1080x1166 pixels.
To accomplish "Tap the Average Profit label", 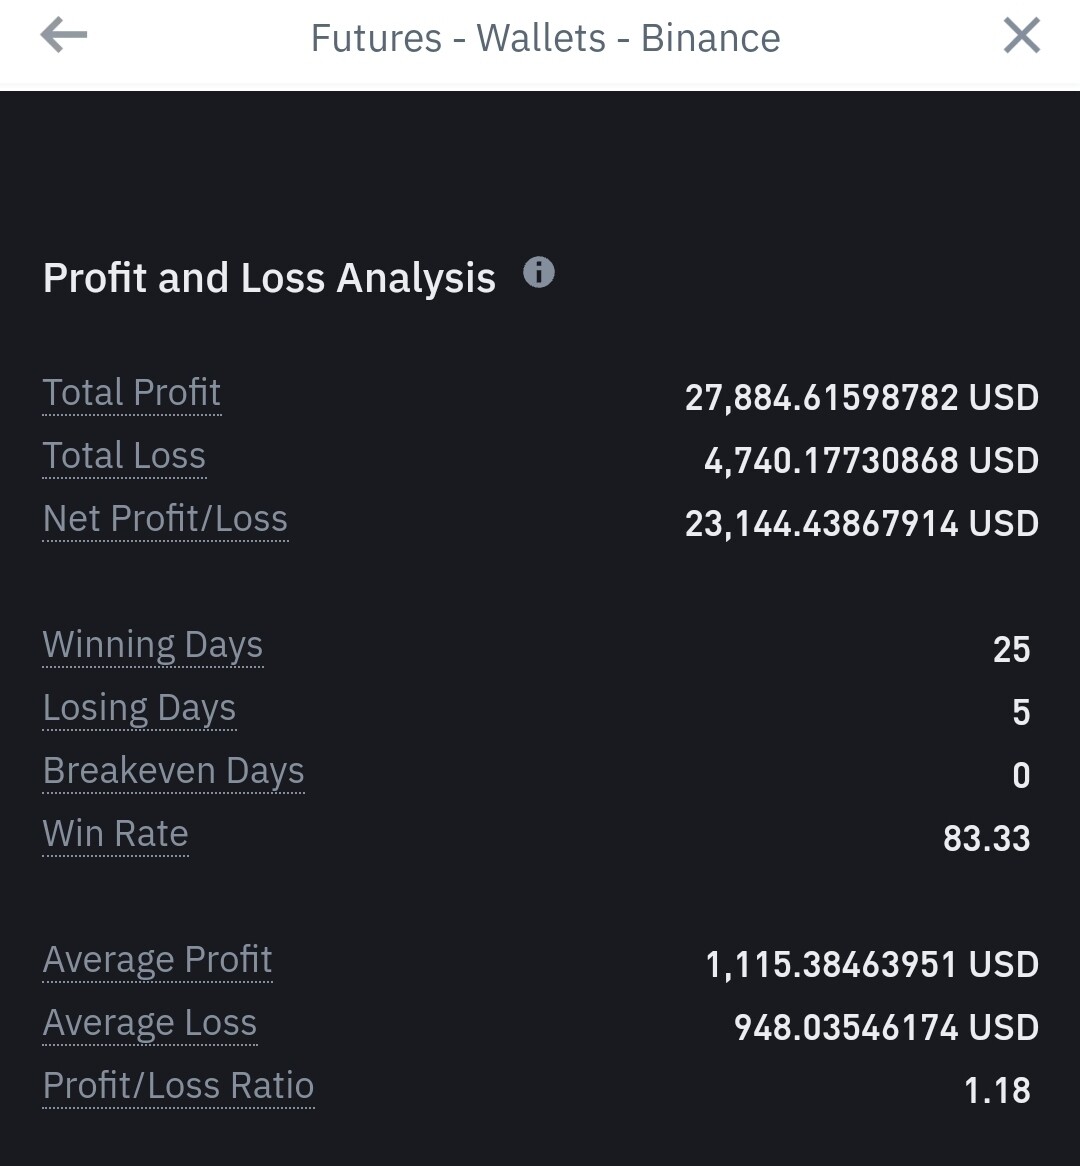I will point(157,960).
